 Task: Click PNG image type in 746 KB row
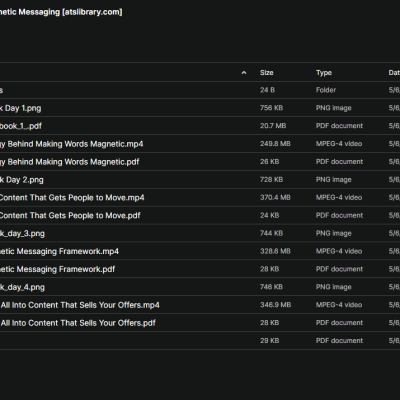334,287
